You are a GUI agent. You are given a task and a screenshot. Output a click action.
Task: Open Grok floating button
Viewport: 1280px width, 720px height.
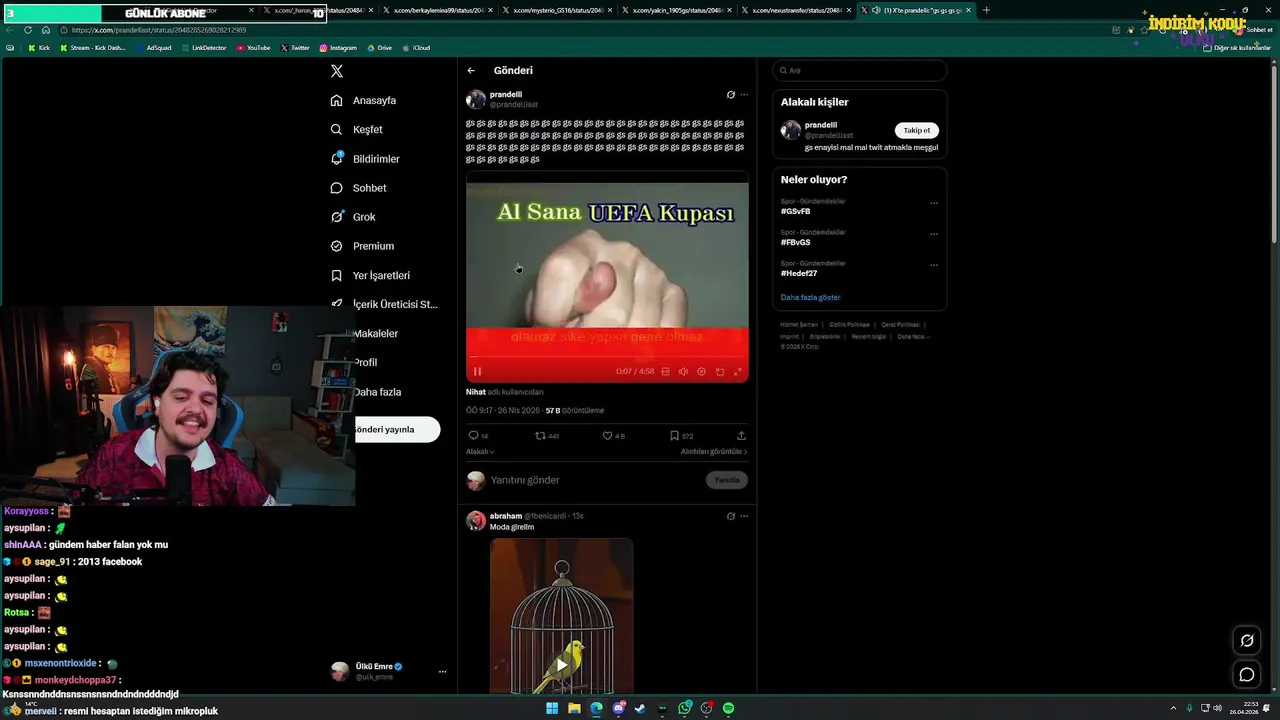pyautogui.click(x=1247, y=641)
